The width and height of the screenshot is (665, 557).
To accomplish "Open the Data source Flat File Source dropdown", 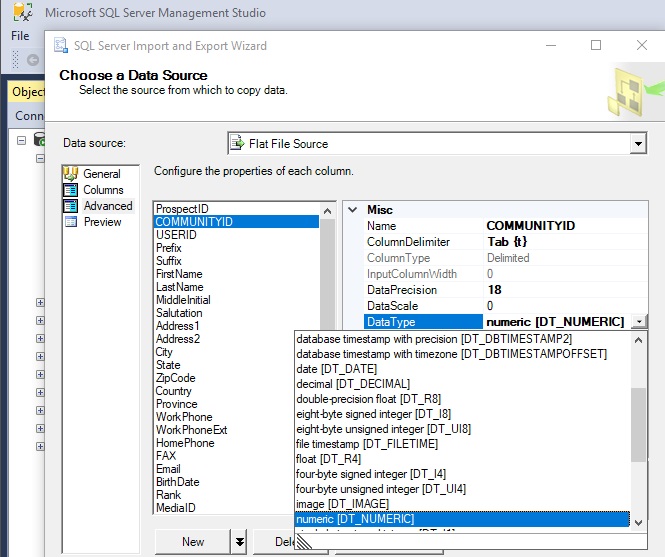I will 638,144.
